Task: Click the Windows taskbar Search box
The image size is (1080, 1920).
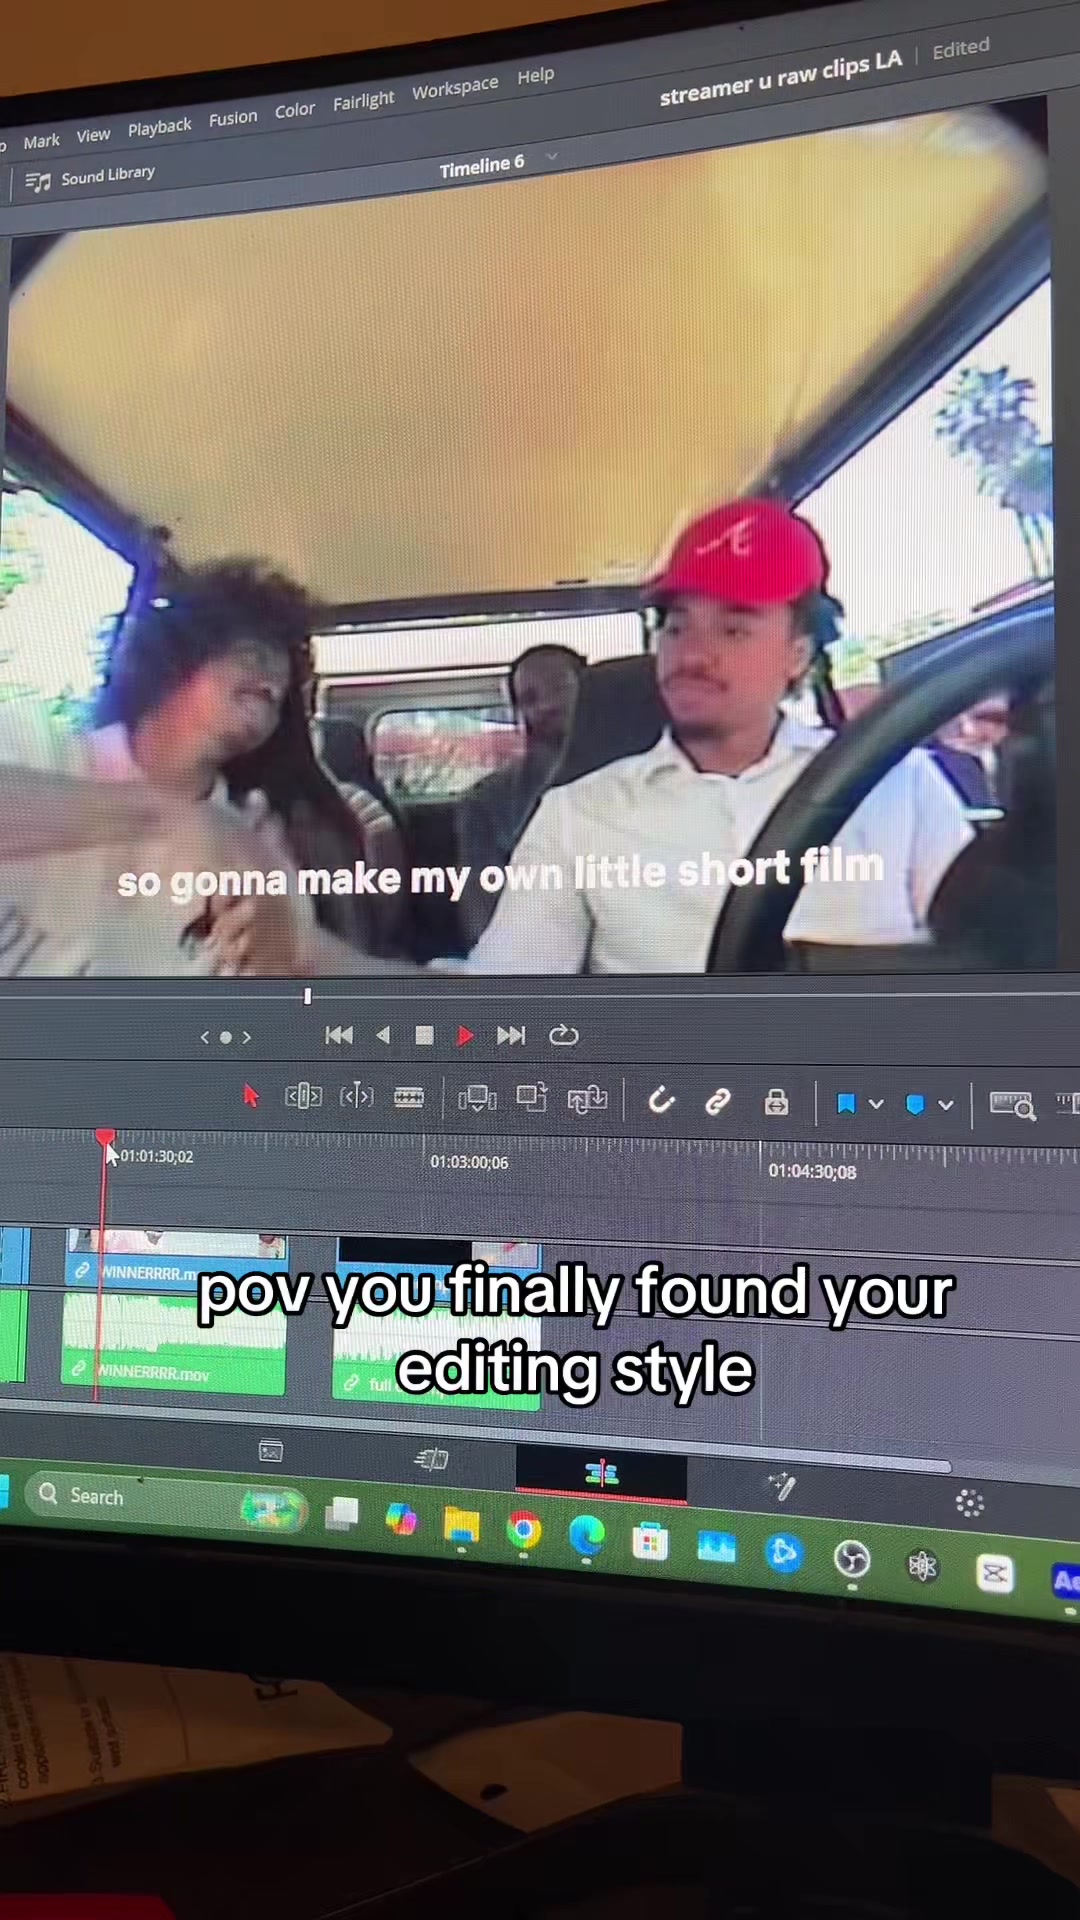Action: (x=166, y=1500)
